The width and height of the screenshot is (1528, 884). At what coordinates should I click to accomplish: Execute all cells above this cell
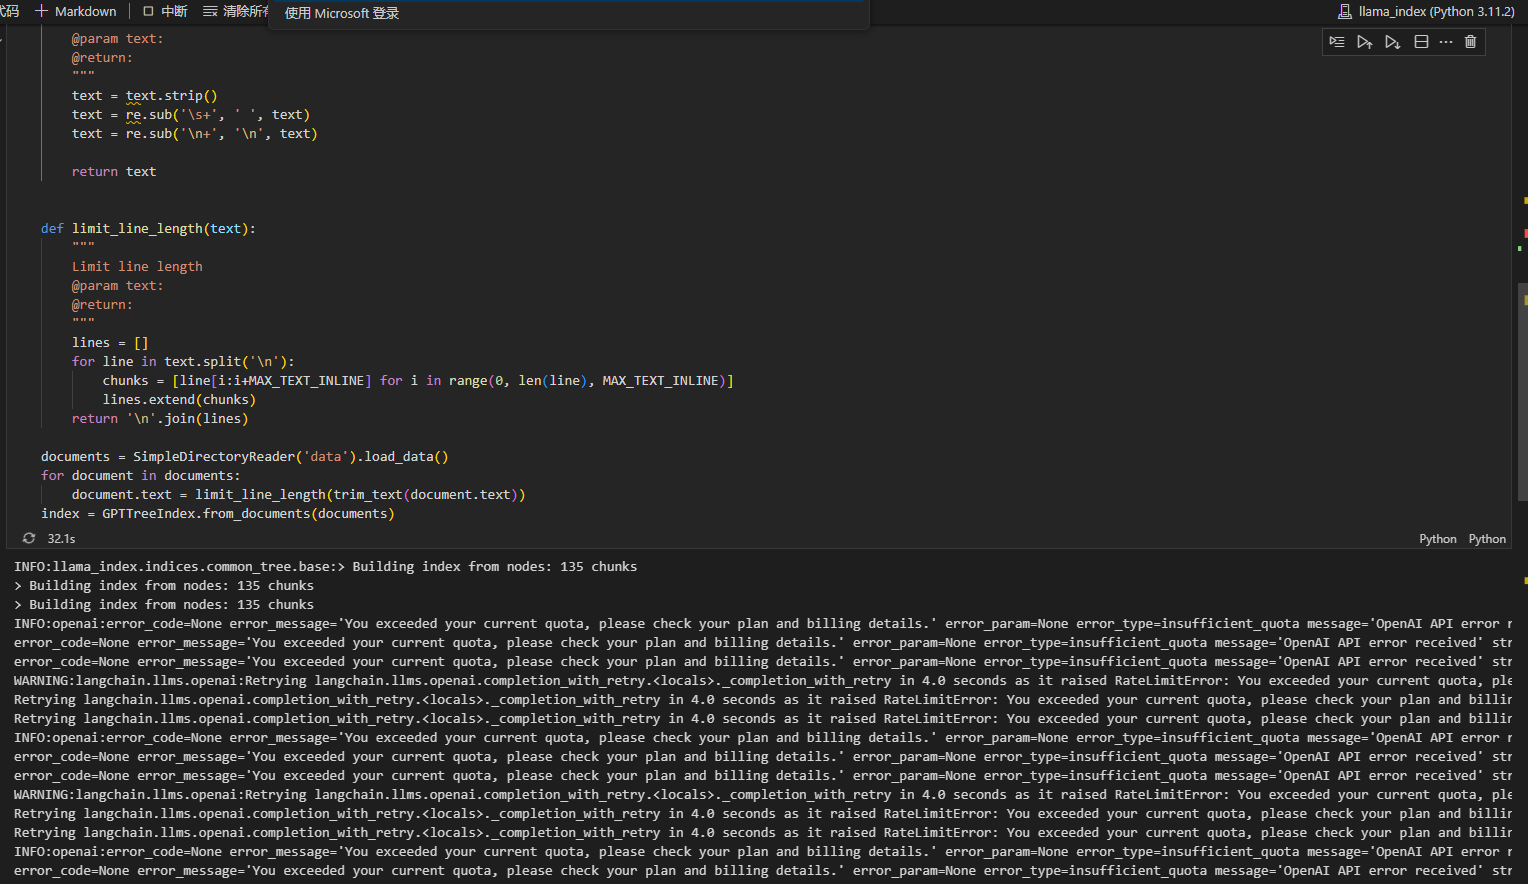[1365, 42]
